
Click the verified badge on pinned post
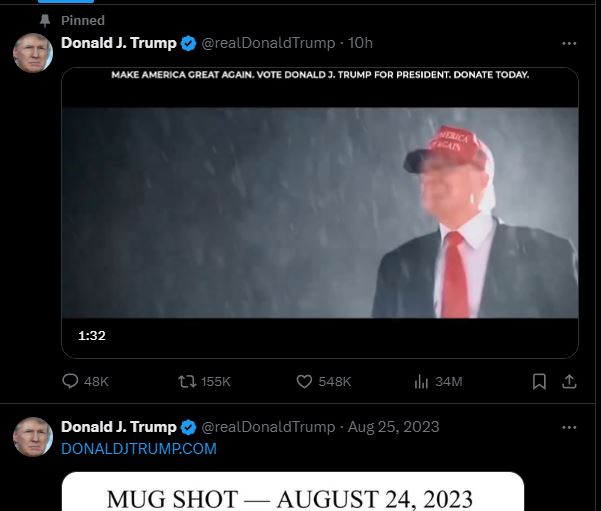click(x=188, y=43)
